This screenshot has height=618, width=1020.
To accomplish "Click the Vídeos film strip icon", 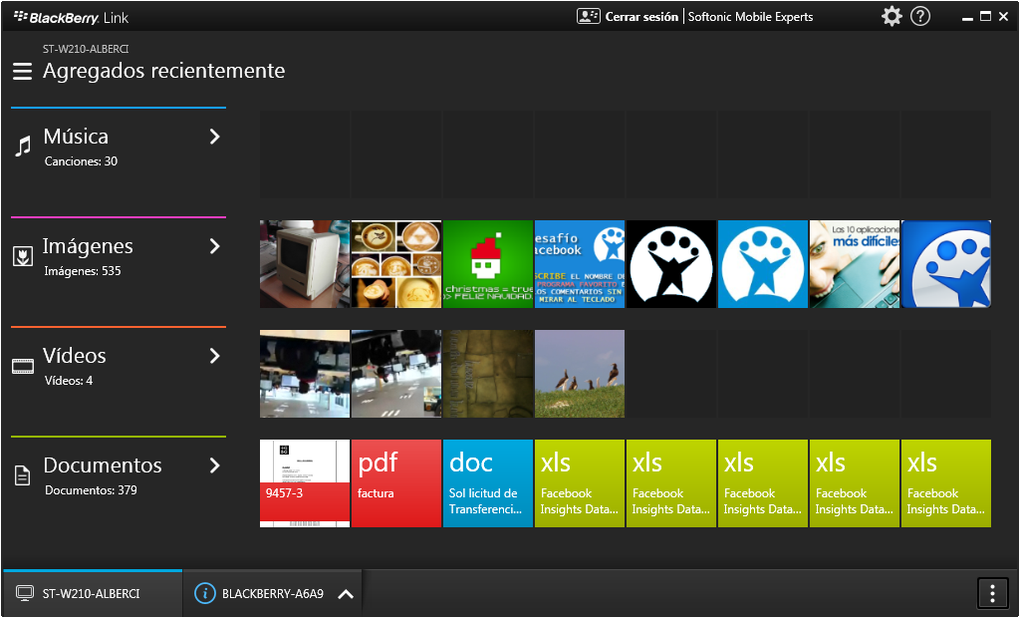I will click(23, 366).
